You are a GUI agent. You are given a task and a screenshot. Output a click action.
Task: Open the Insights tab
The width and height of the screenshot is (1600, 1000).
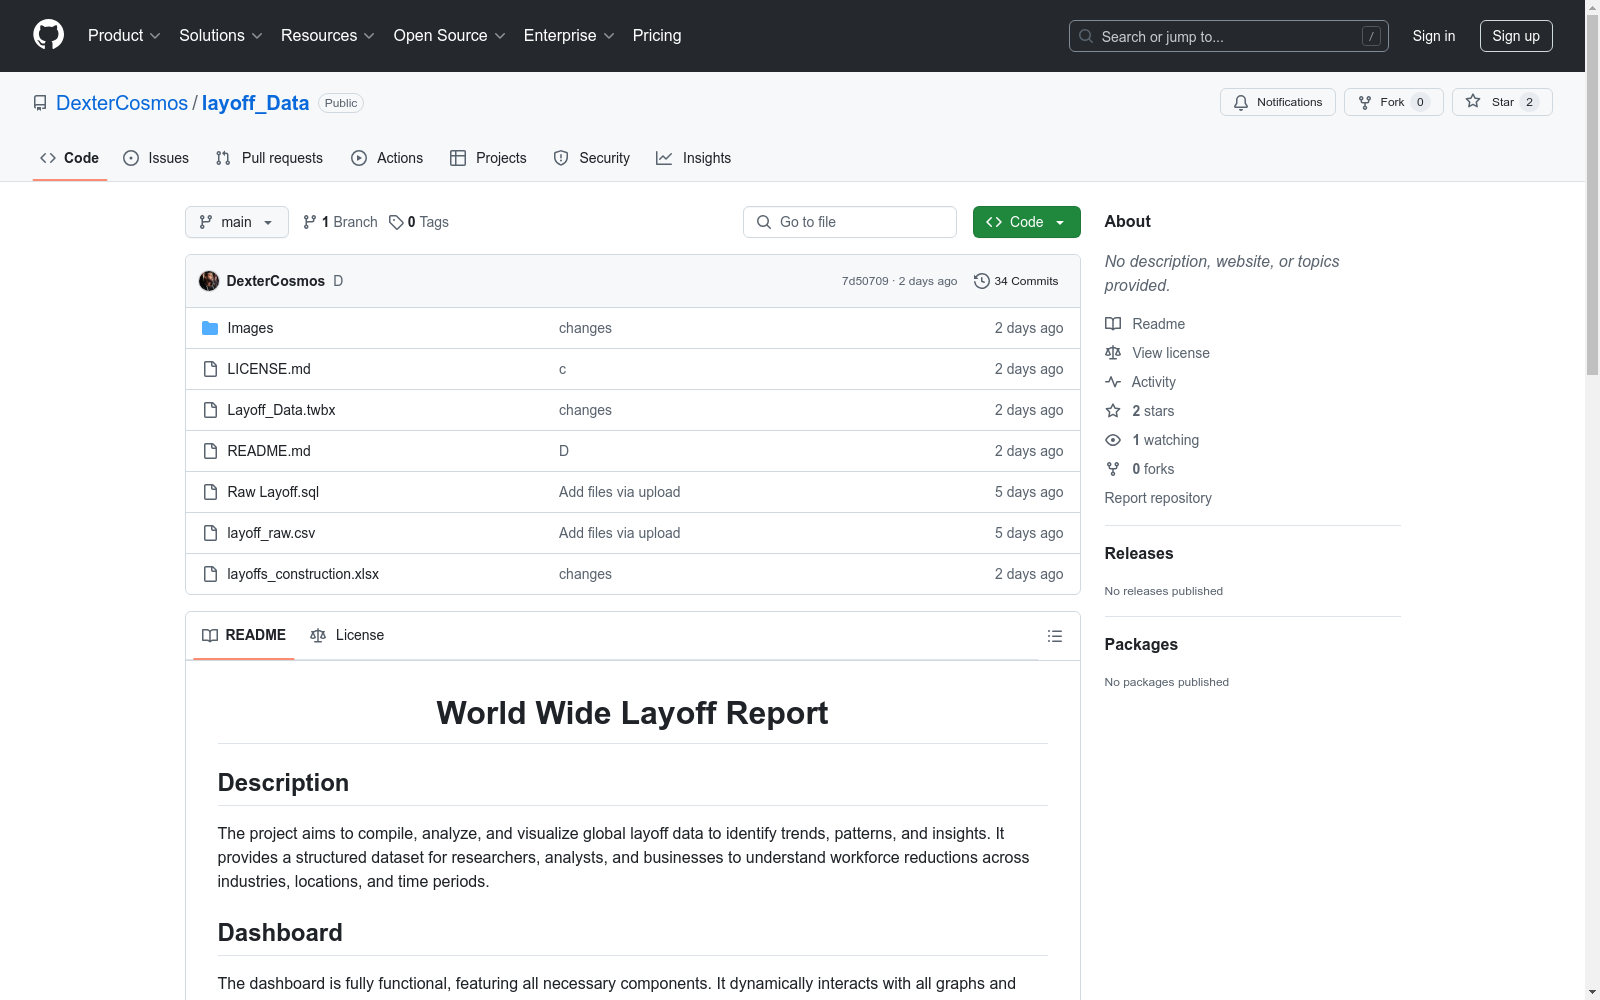(693, 158)
